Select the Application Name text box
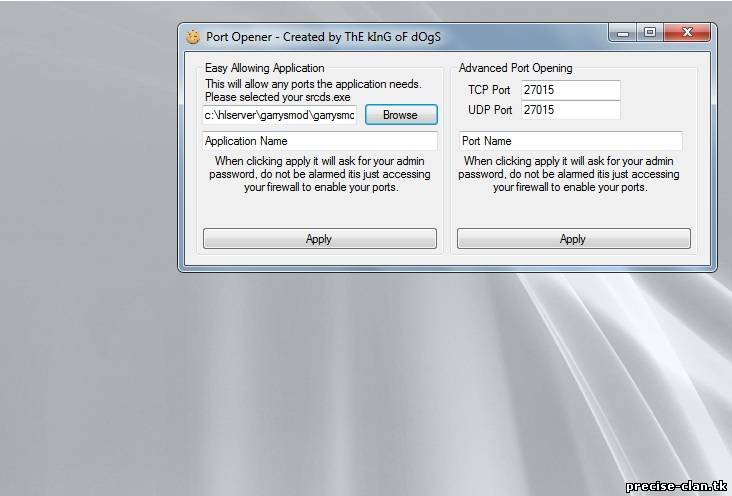The image size is (732, 496). coord(319,141)
